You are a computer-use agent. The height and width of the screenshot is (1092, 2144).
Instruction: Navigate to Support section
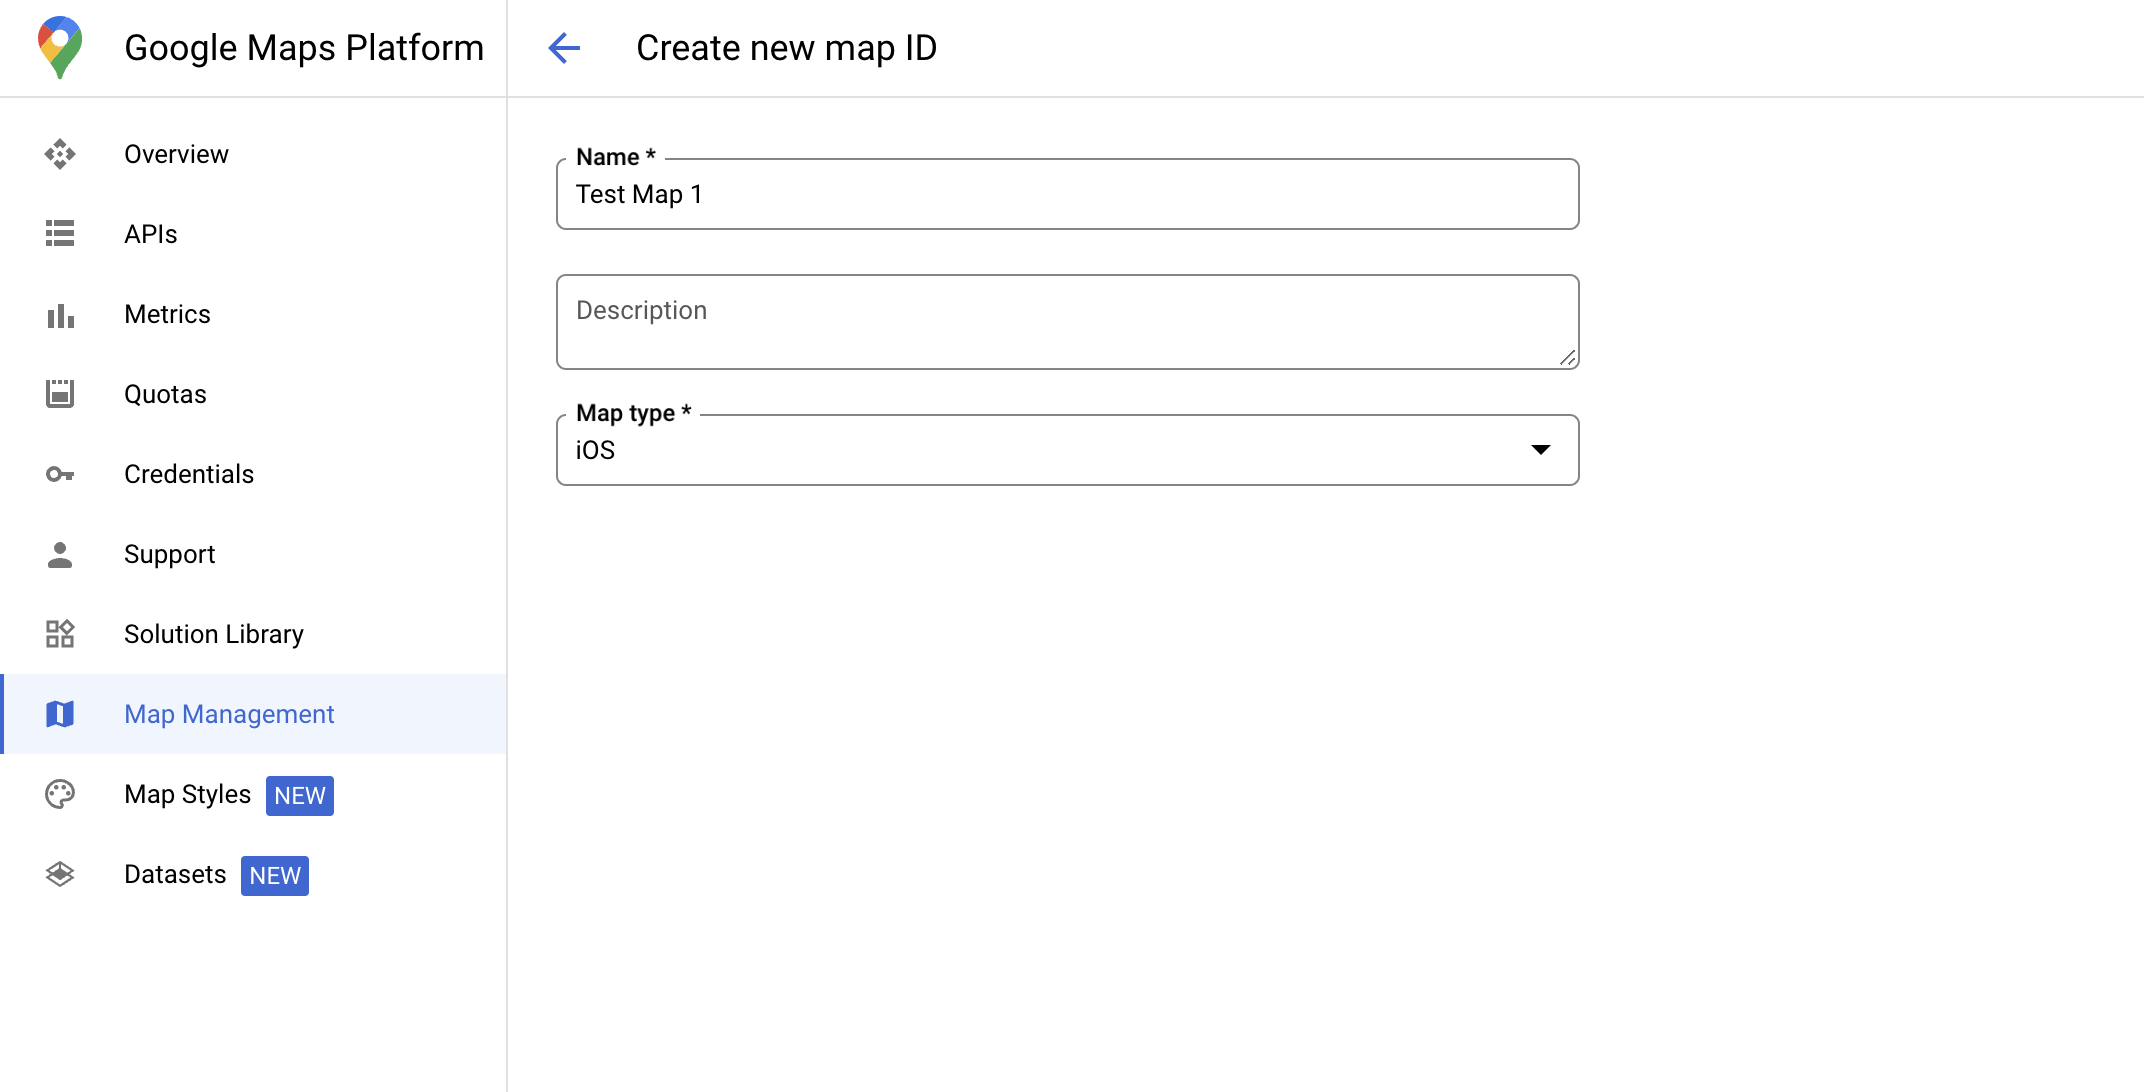pyautogui.click(x=168, y=554)
